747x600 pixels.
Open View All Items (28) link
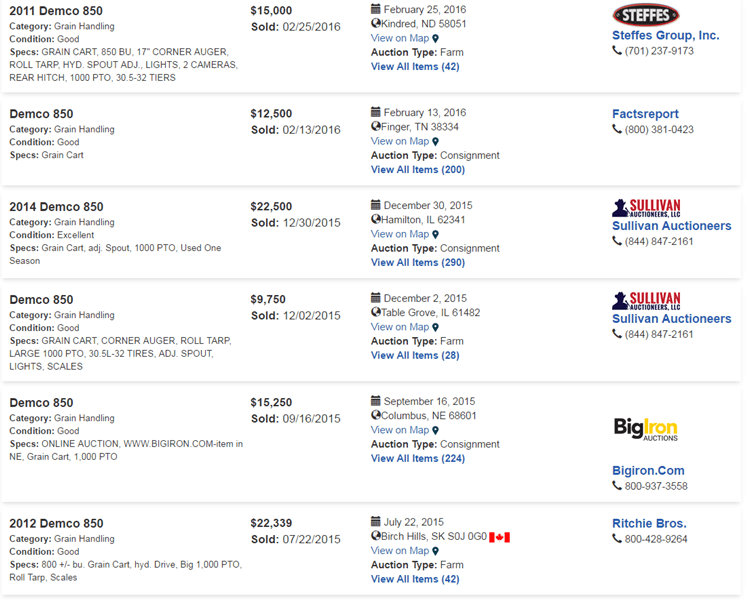pos(415,355)
